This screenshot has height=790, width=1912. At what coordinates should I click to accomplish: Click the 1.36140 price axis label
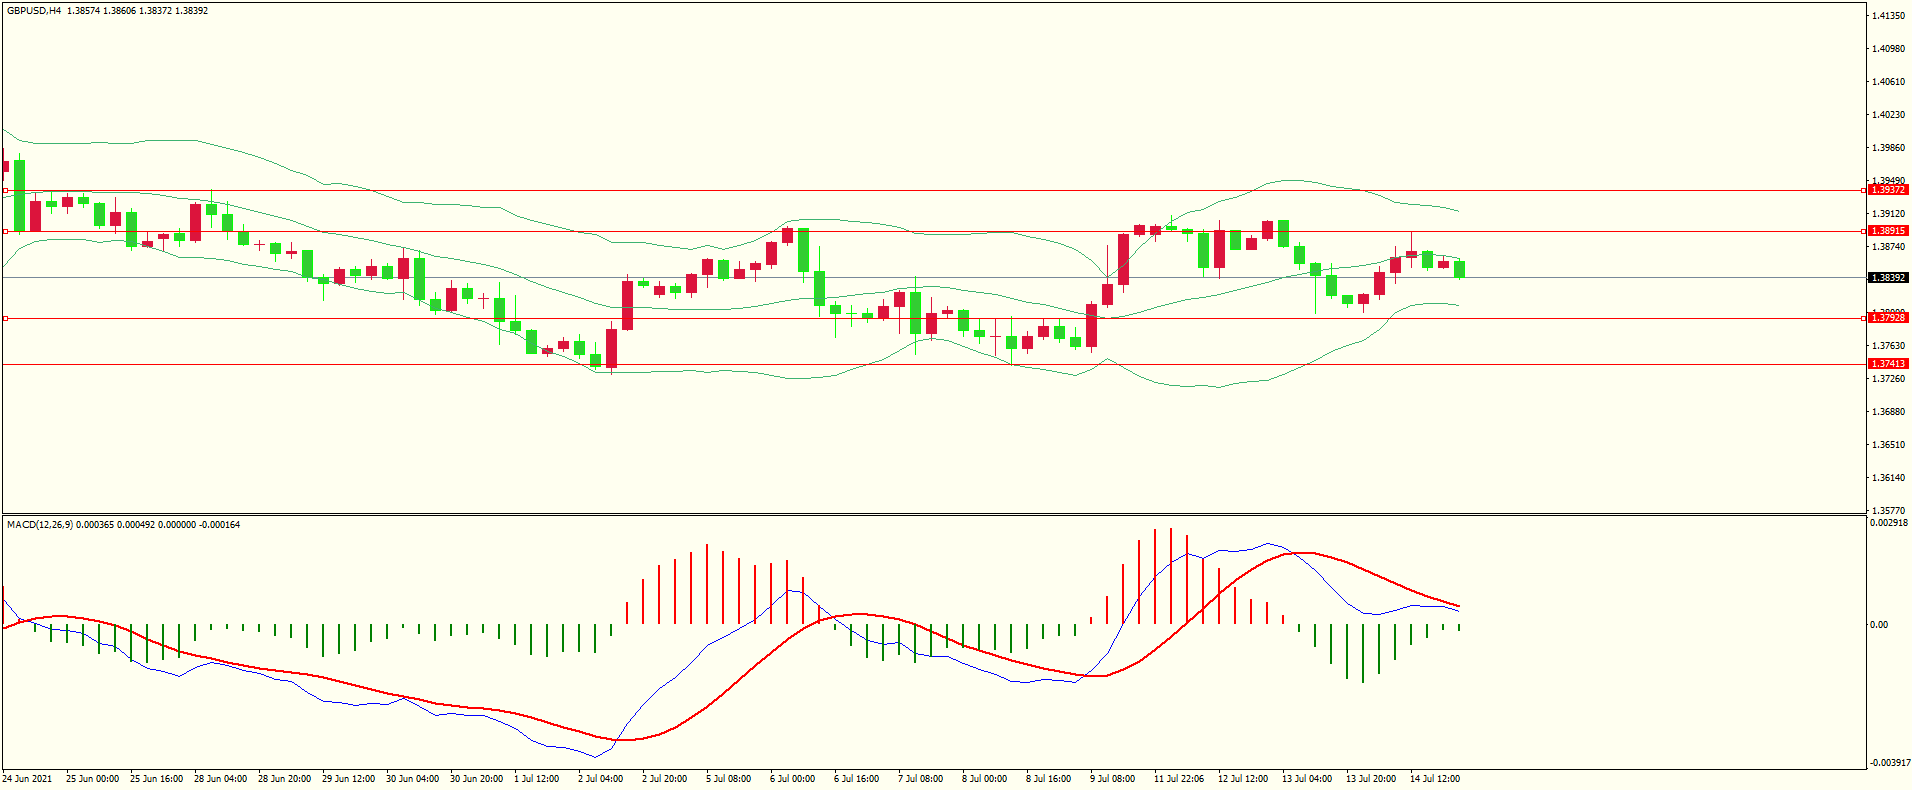click(x=1889, y=478)
